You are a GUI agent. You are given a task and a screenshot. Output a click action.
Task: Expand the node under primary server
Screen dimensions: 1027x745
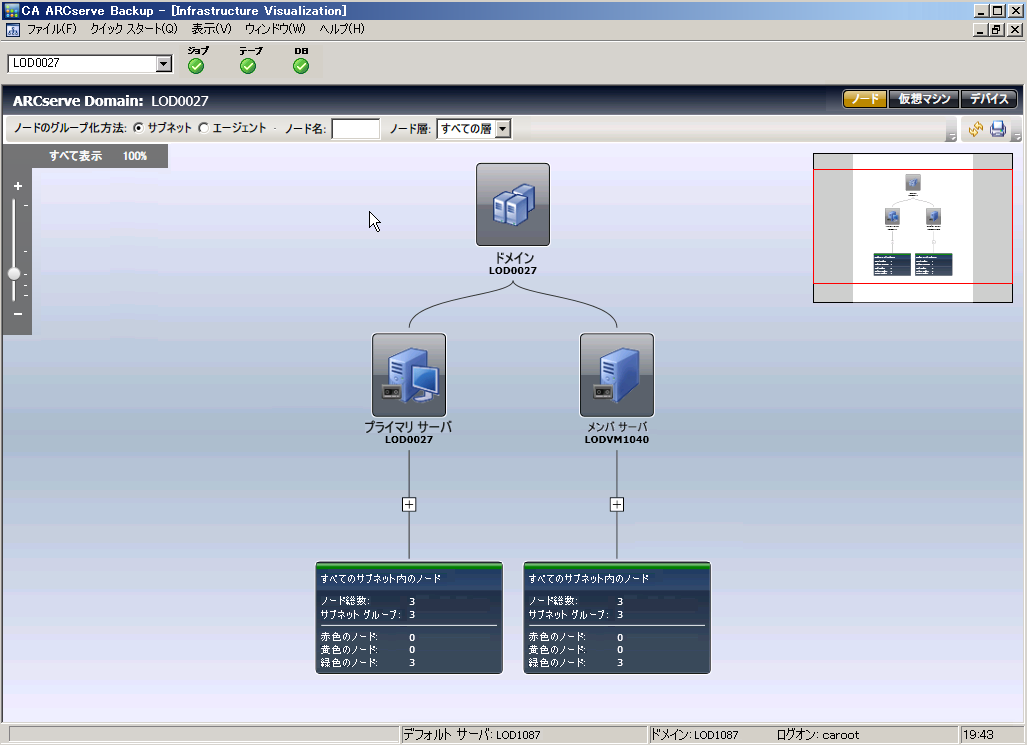(408, 504)
